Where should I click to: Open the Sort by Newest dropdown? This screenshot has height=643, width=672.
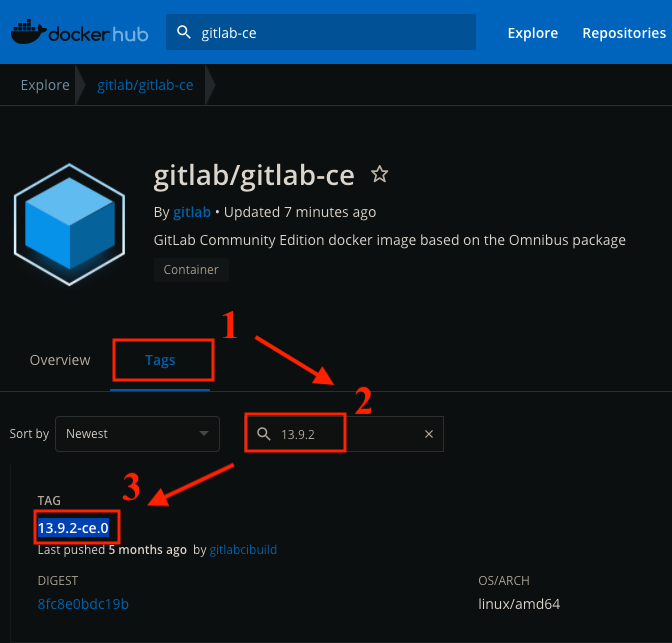pos(137,434)
